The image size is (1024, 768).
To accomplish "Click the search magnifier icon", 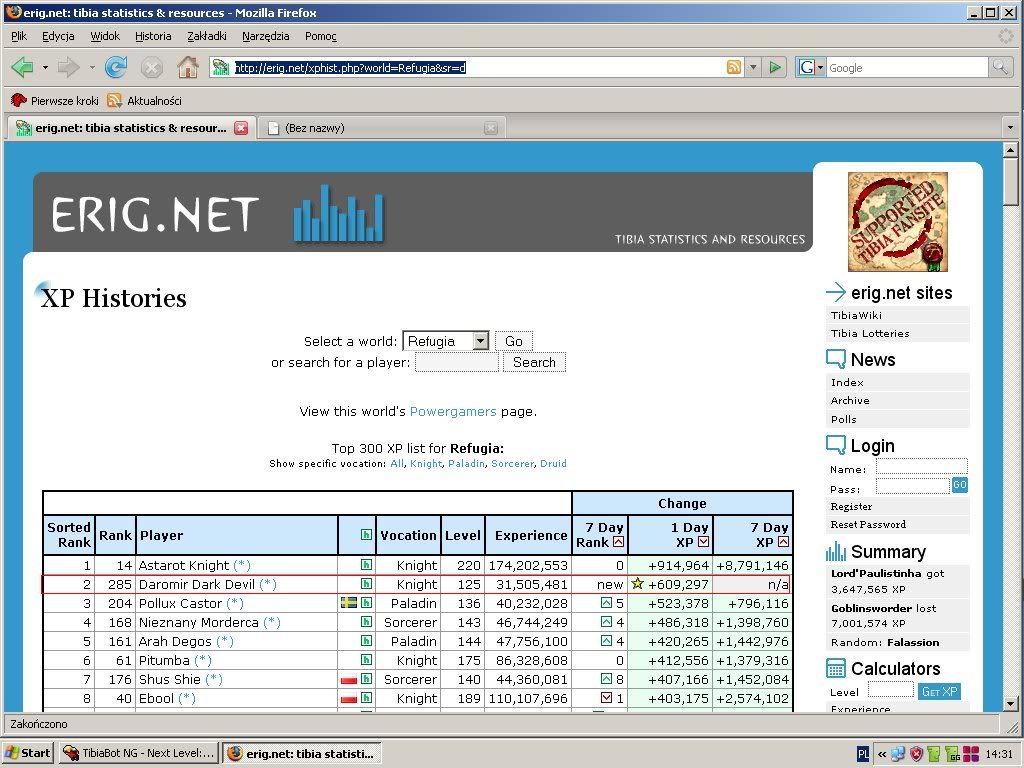I will point(1000,67).
